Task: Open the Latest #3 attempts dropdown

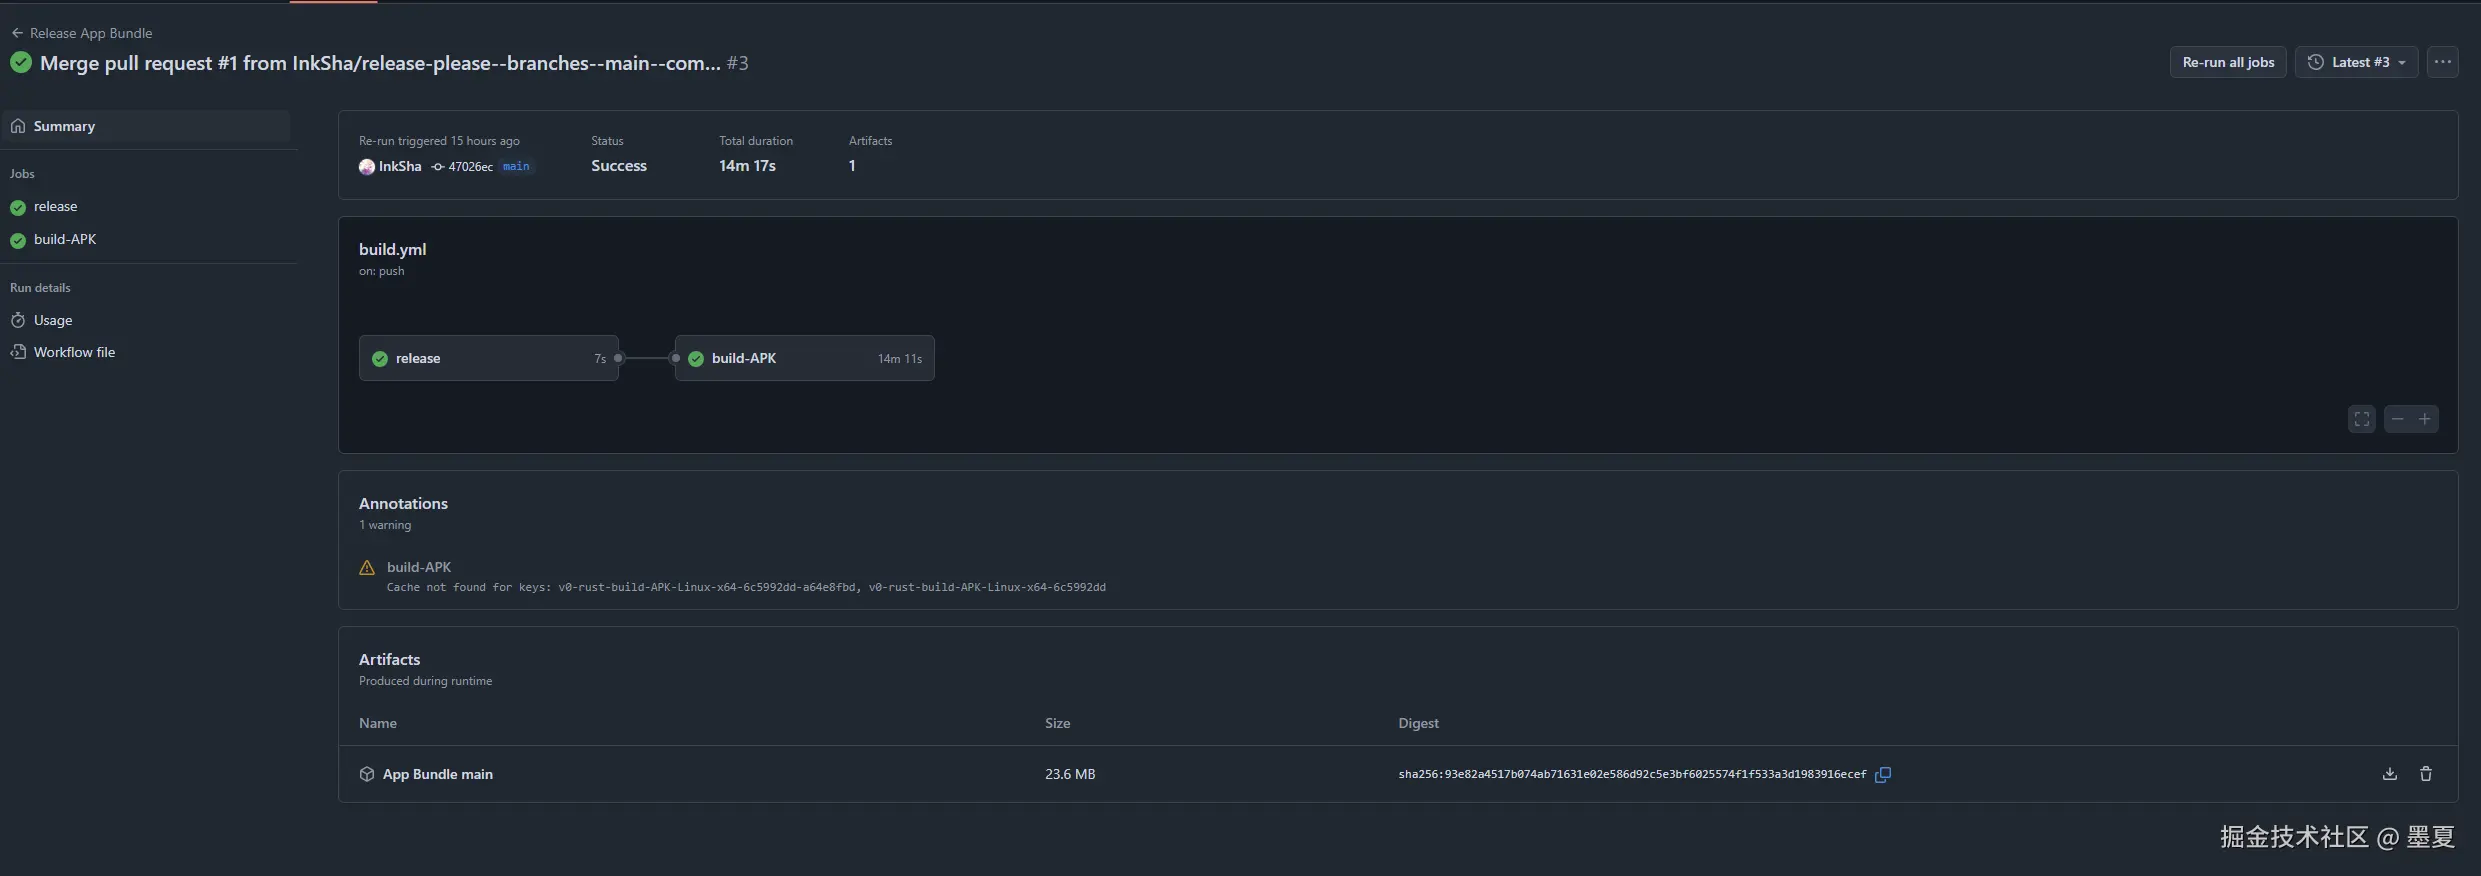Action: pos(2357,62)
